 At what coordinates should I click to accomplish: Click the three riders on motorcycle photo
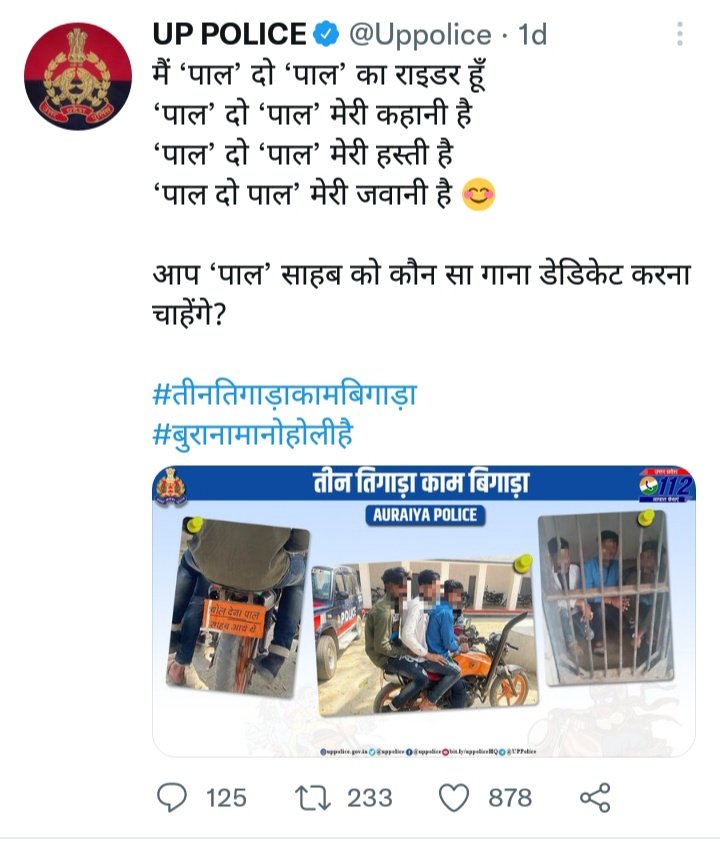(x=424, y=637)
